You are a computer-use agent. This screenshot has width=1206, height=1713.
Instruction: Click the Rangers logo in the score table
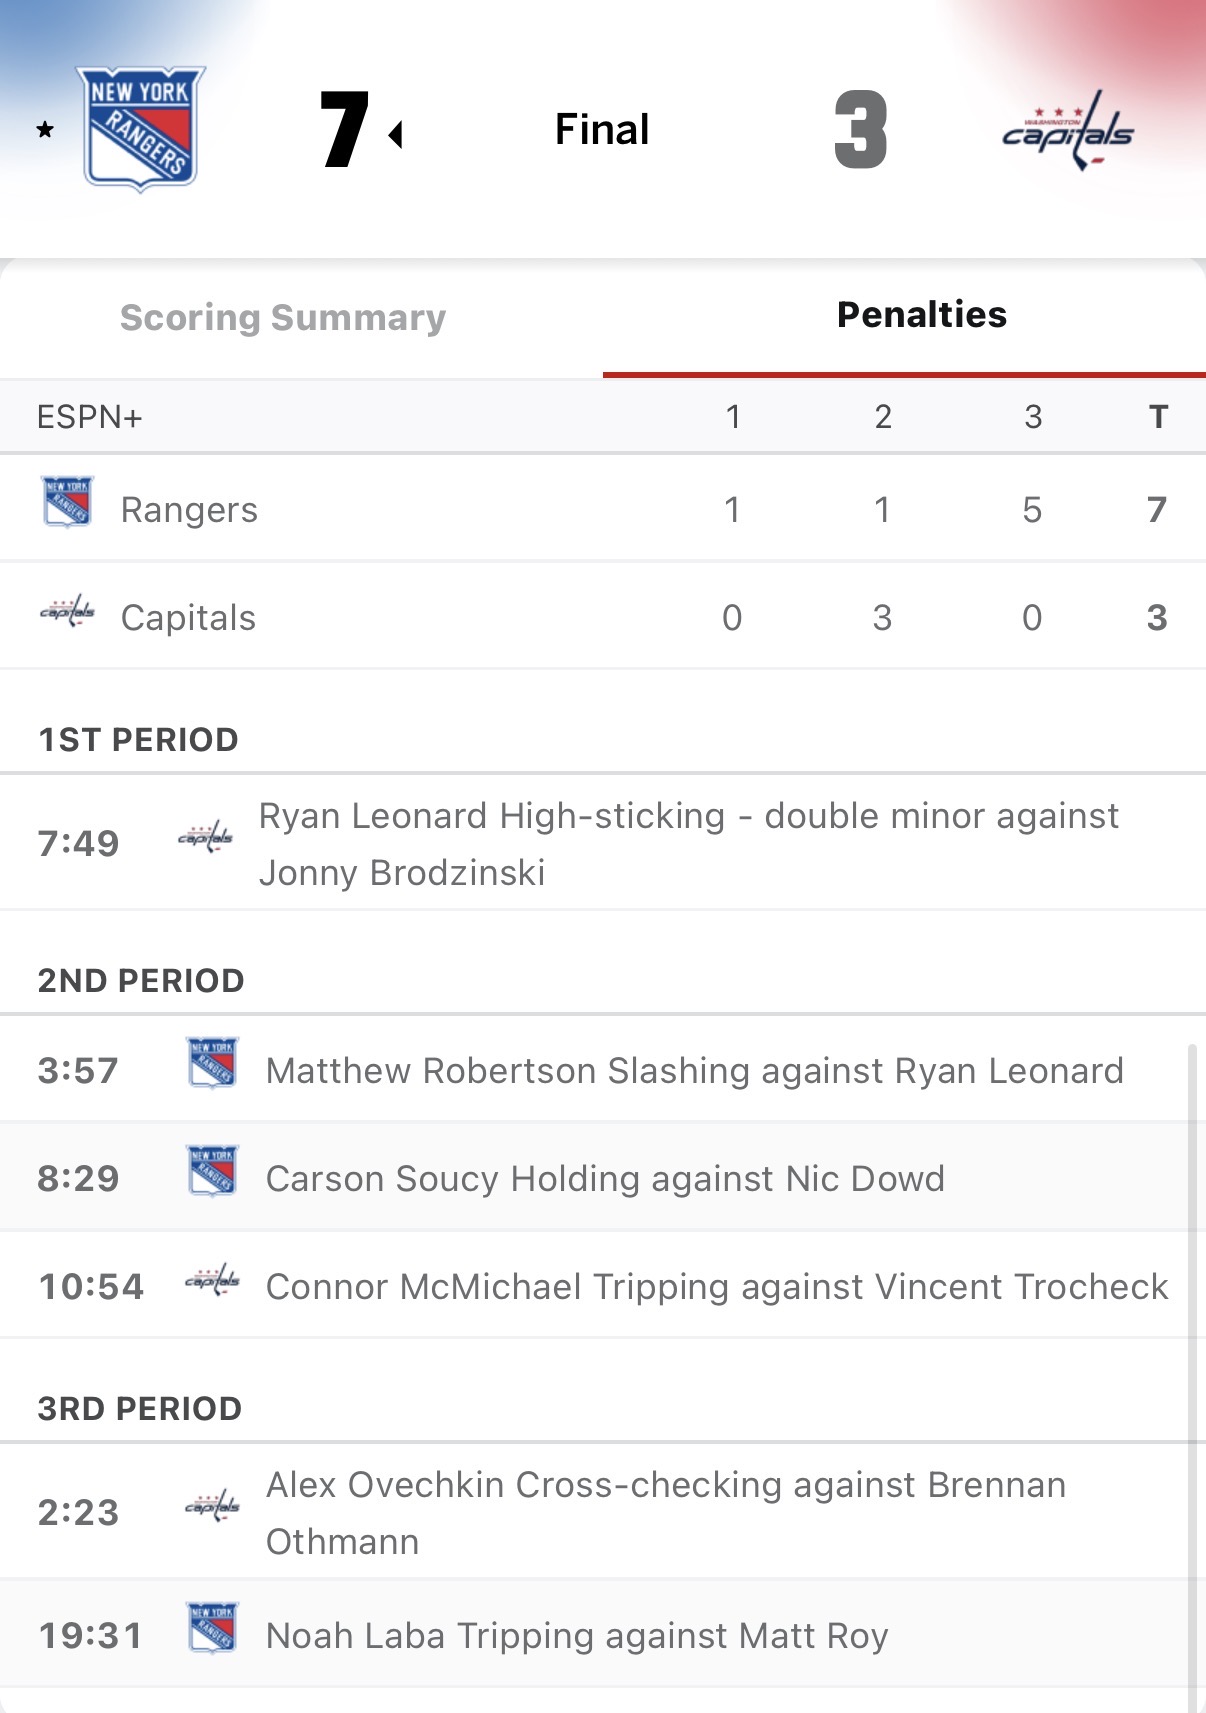(68, 501)
